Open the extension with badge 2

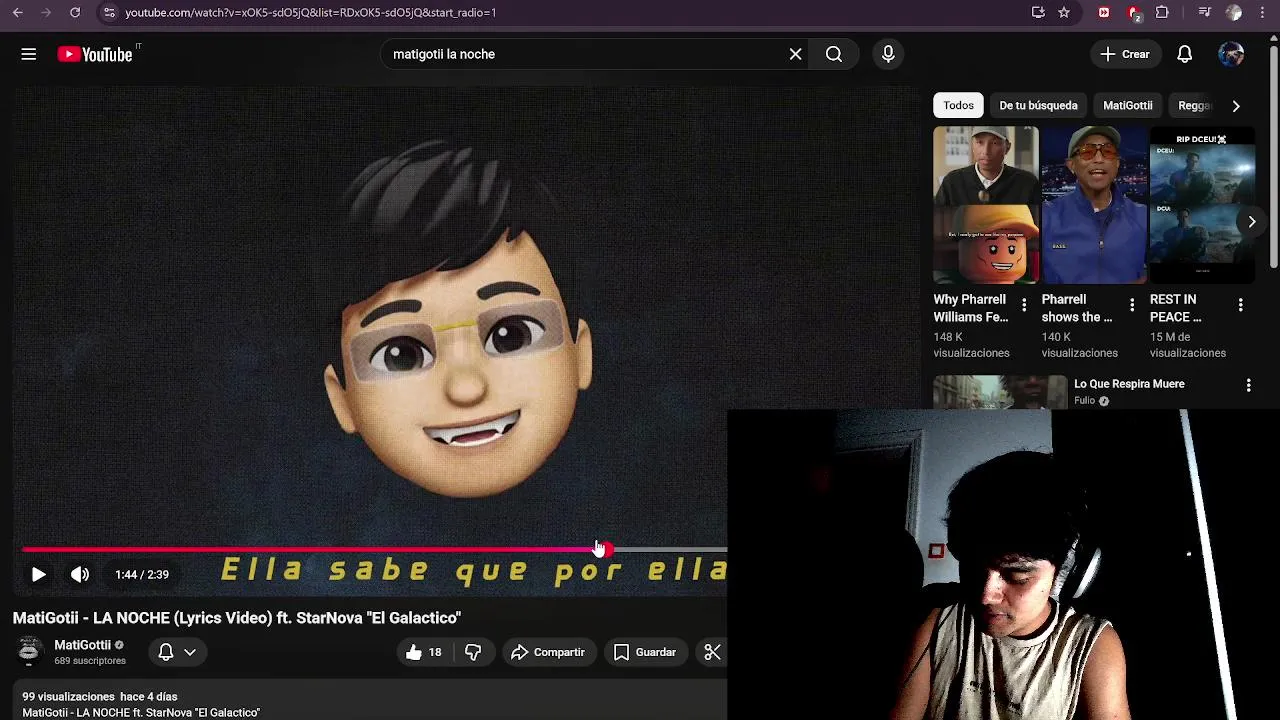(1134, 12)
